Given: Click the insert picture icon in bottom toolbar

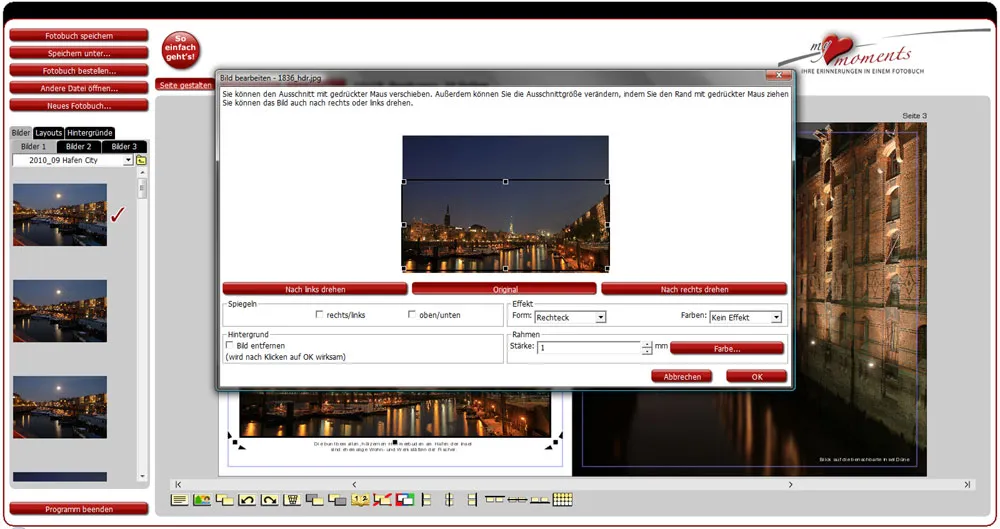Looking at the screenshot, I should coord(202,499).
